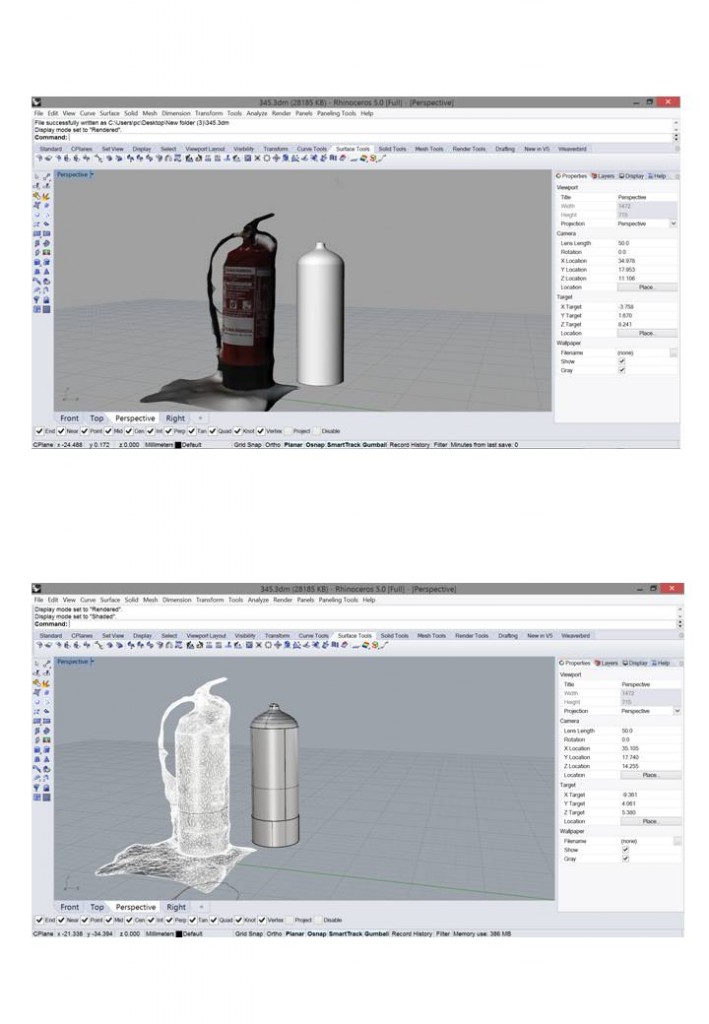
Task: Click Help panel icon in lower window
Action: click(663, 662)
